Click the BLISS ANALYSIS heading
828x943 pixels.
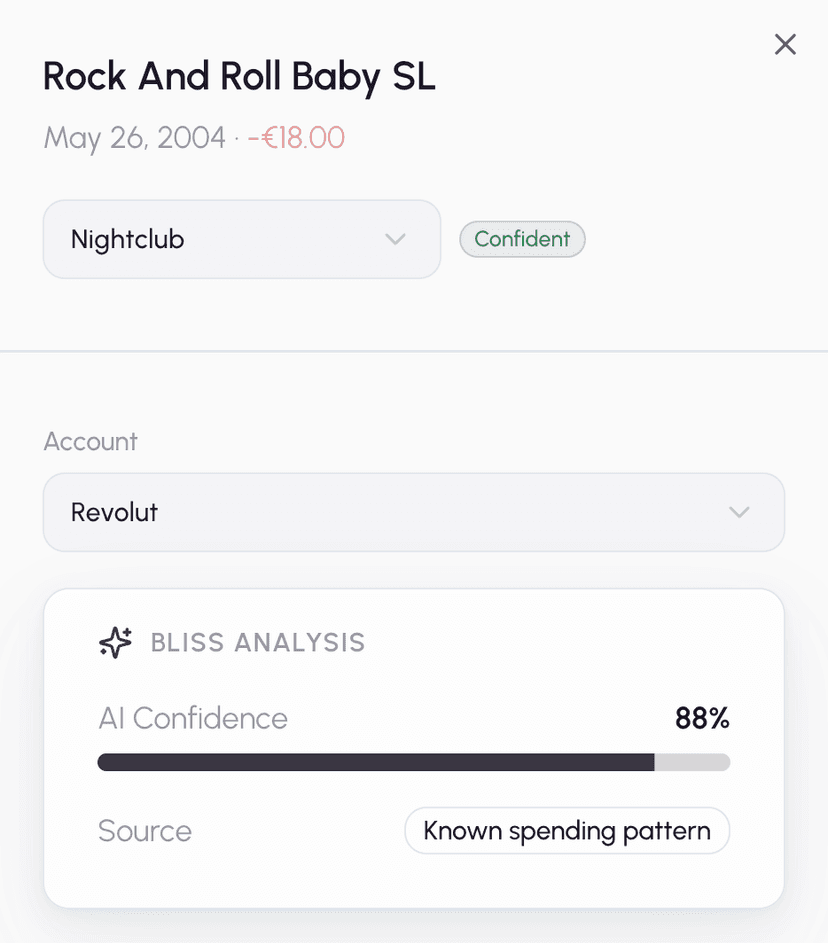point(258,642)
